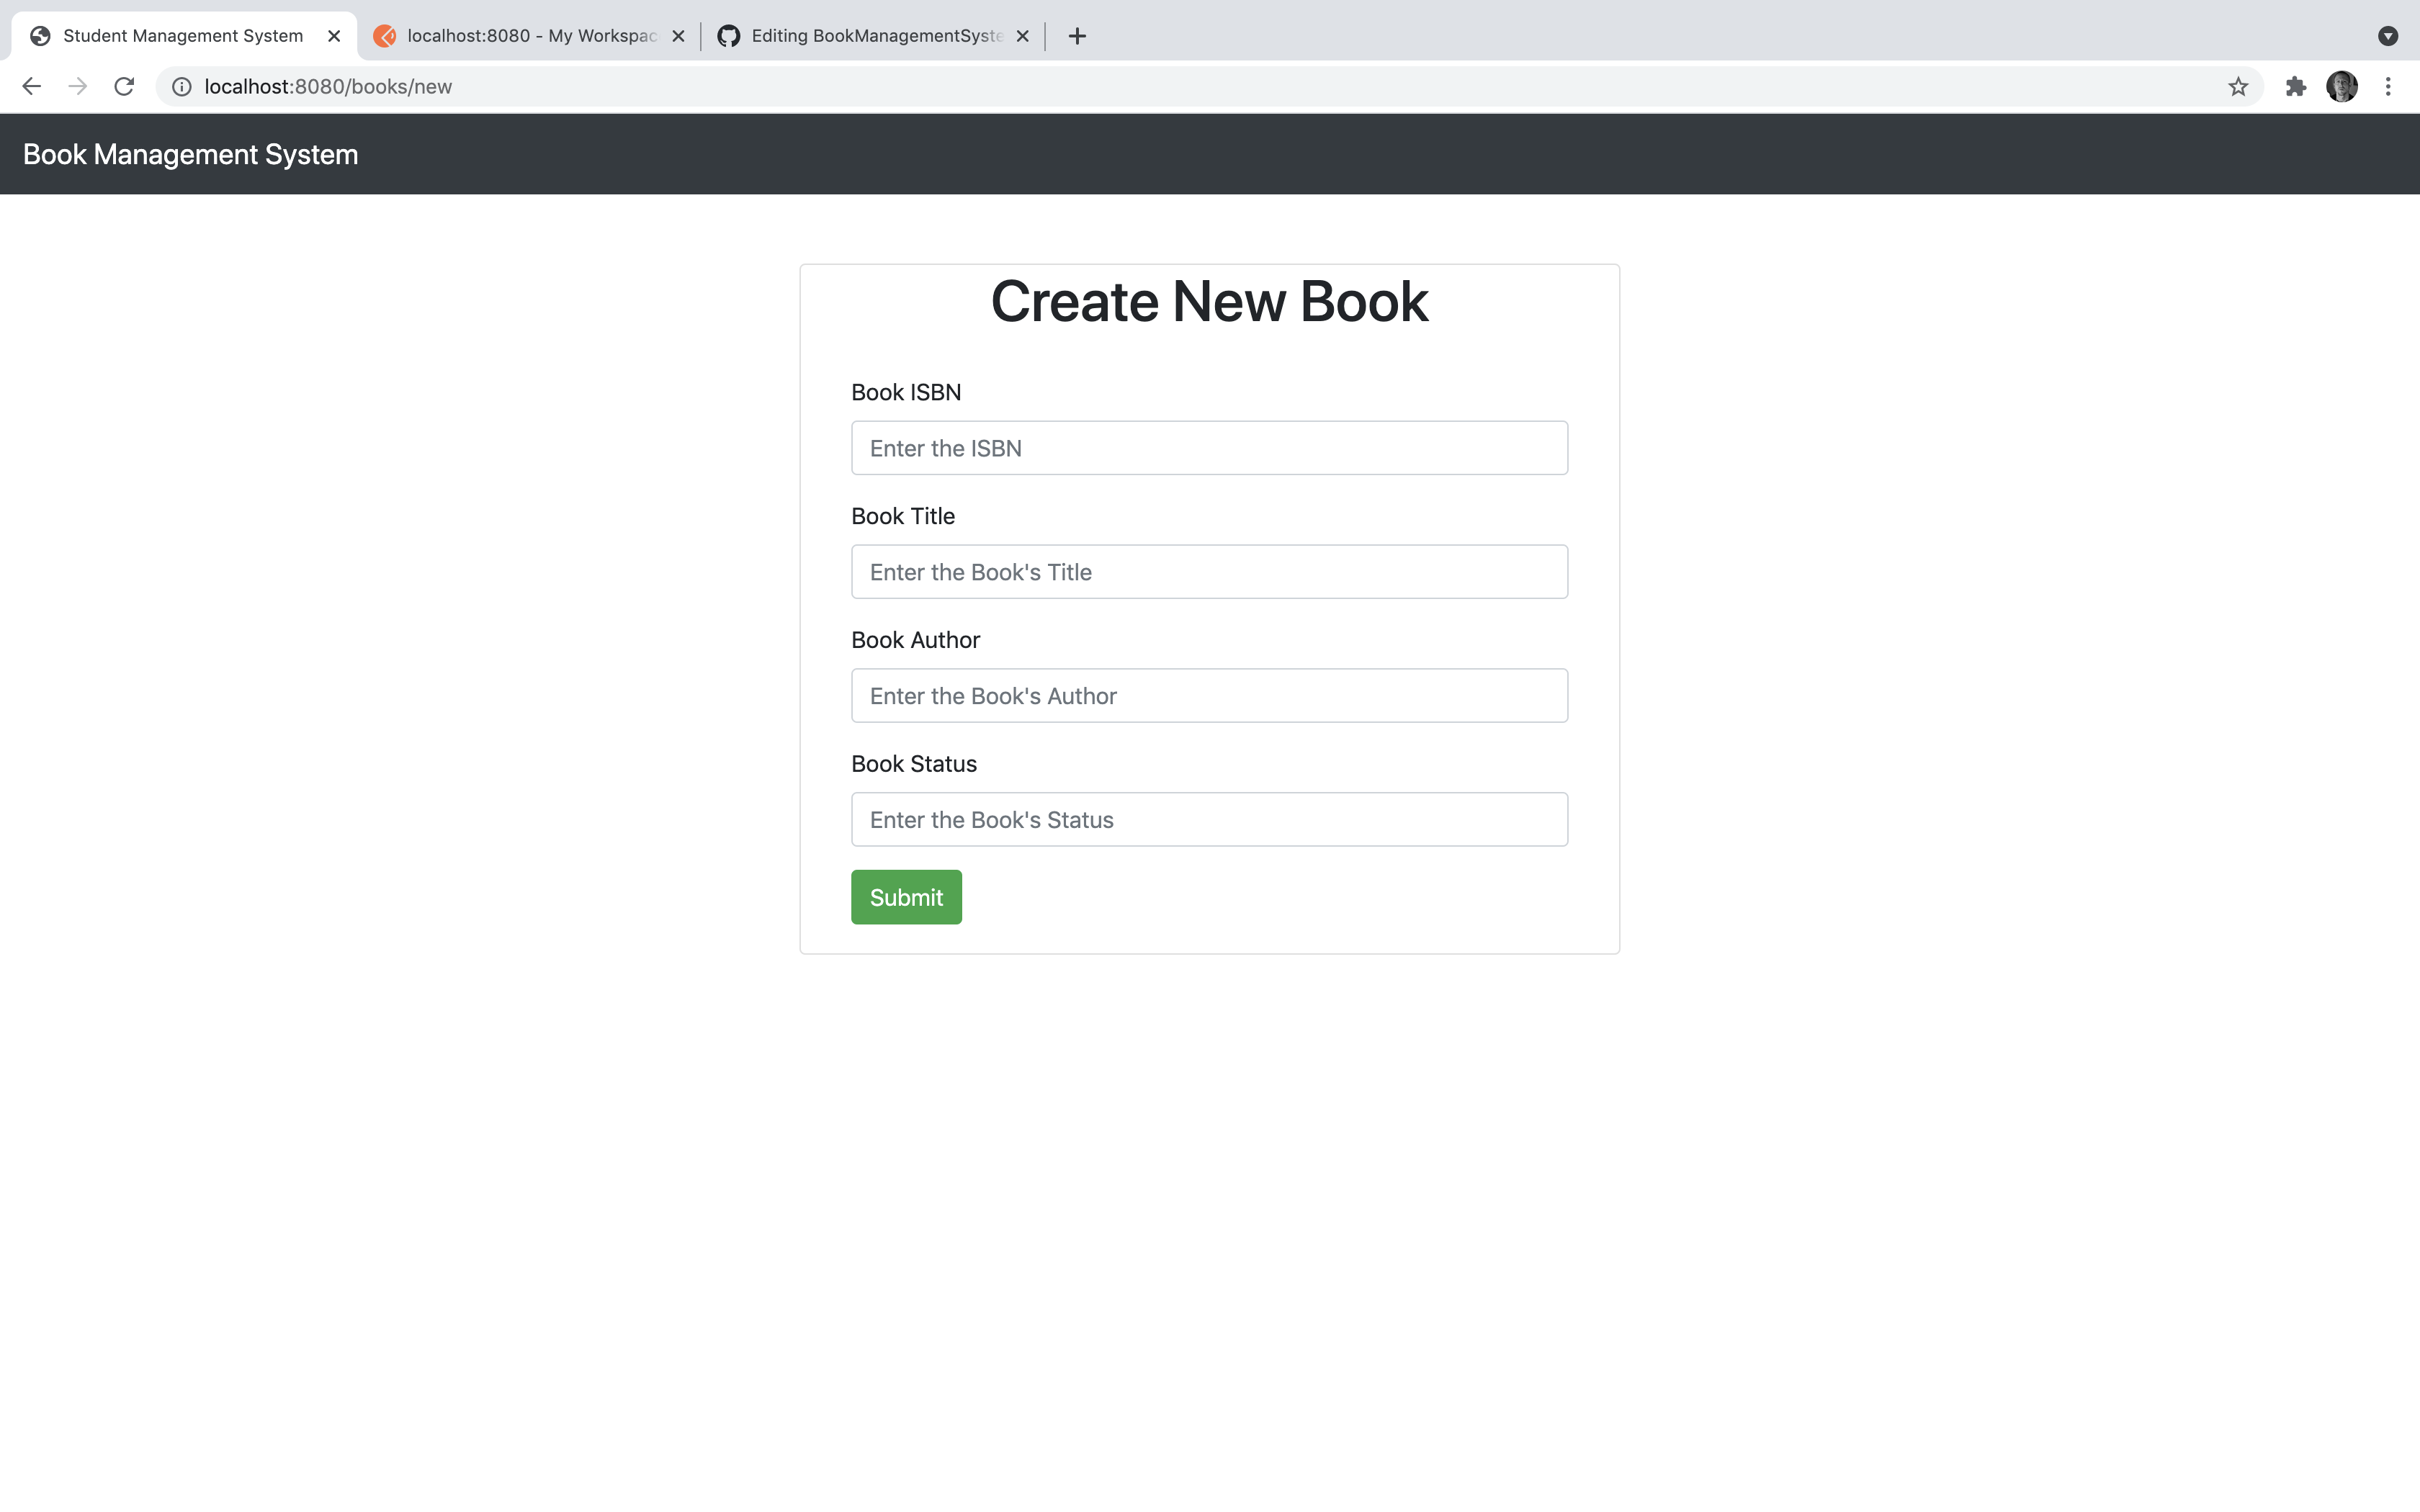Click the forward navigation arrow
2420x1512 pixels.
tap(77, 86)
